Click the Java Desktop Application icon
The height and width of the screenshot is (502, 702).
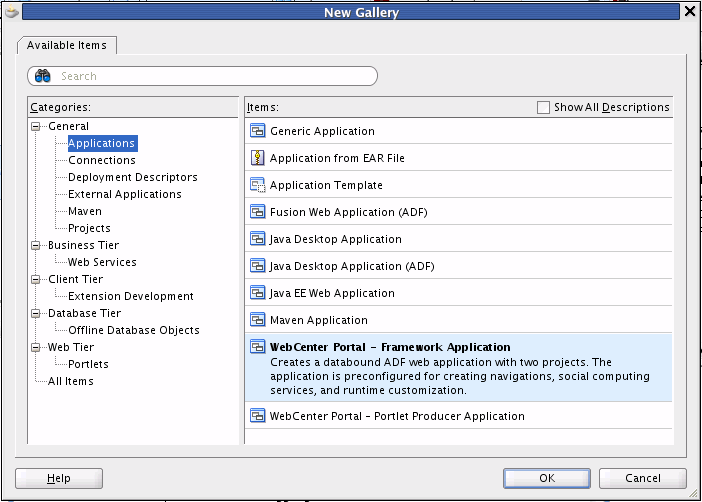click(x=257, y=239)
